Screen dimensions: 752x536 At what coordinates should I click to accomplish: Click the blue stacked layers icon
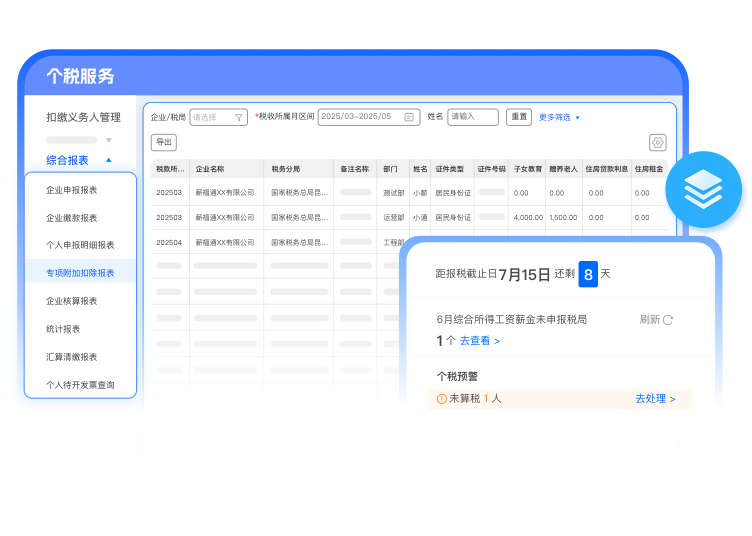pos(706,186)
